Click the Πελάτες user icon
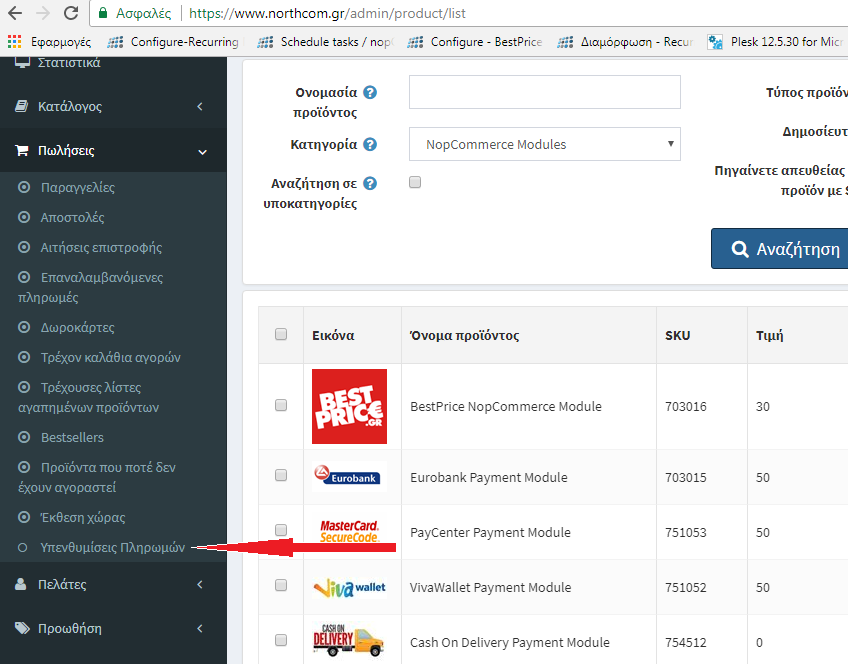This screenshot has width=848, height=664. (x=21, y=584)
